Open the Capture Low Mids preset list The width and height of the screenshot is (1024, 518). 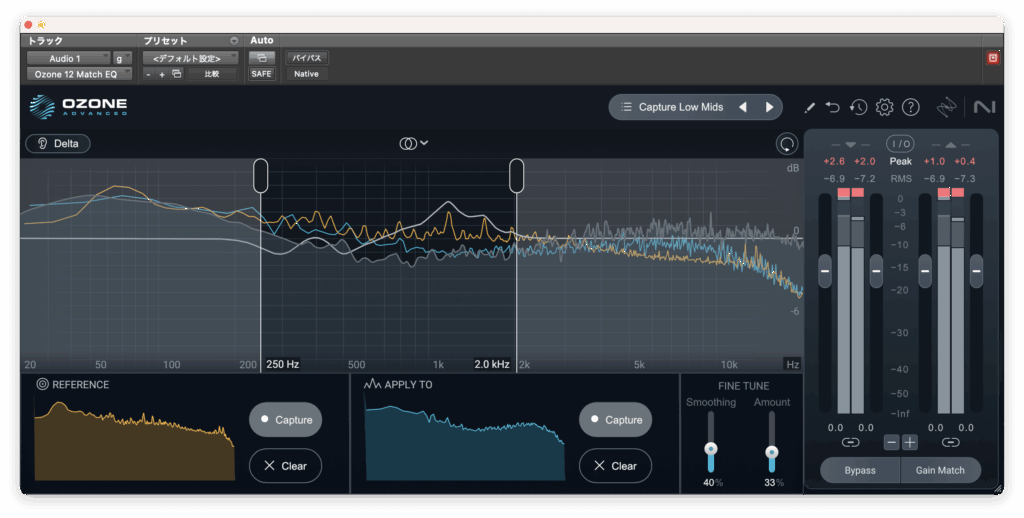671,107
